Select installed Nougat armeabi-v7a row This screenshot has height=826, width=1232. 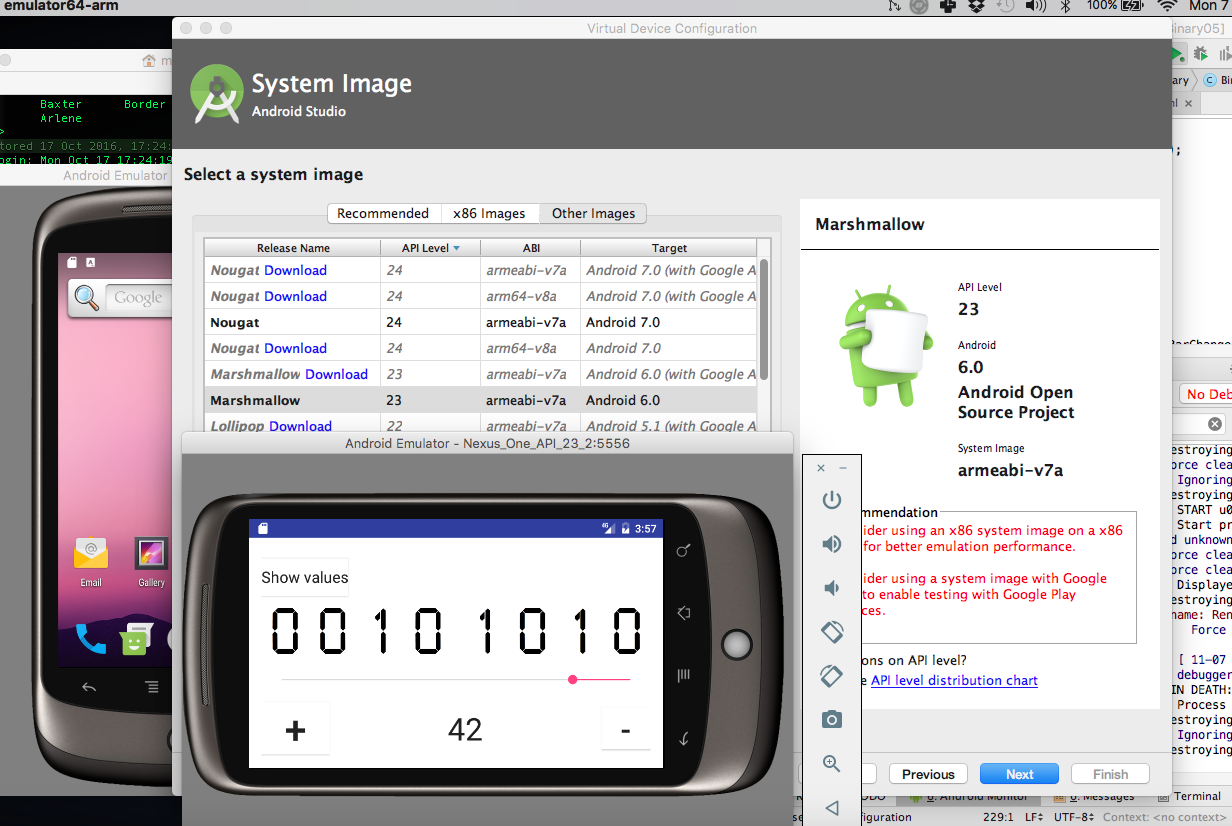point(480,322)
